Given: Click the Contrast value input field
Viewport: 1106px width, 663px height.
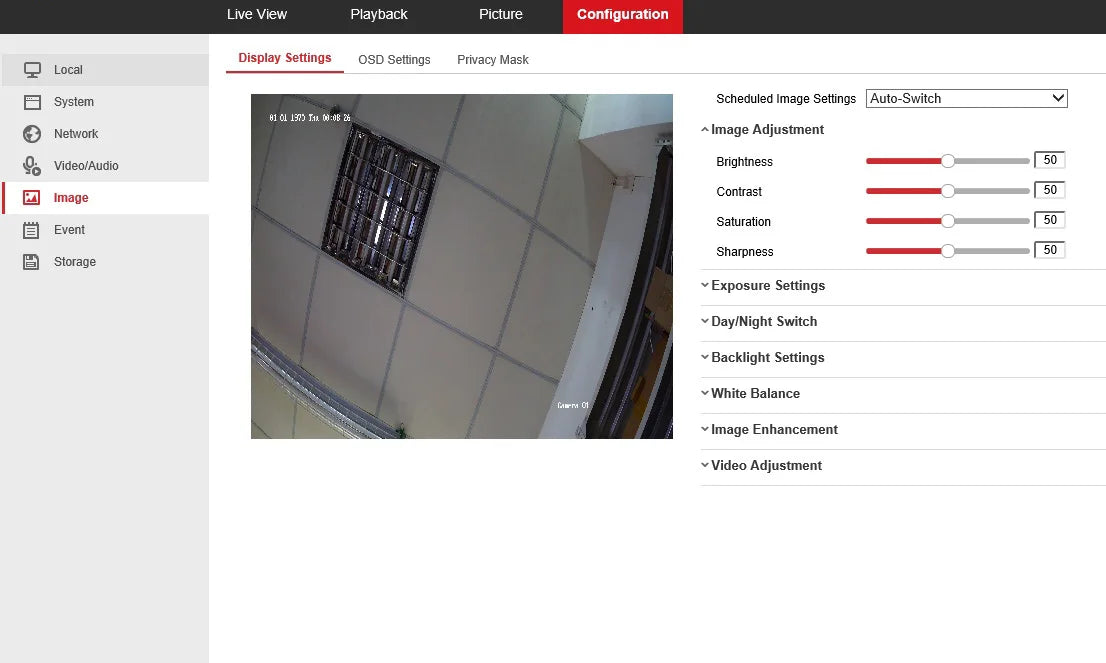Looking at the screenshot, I should (x=1049, y=189).
